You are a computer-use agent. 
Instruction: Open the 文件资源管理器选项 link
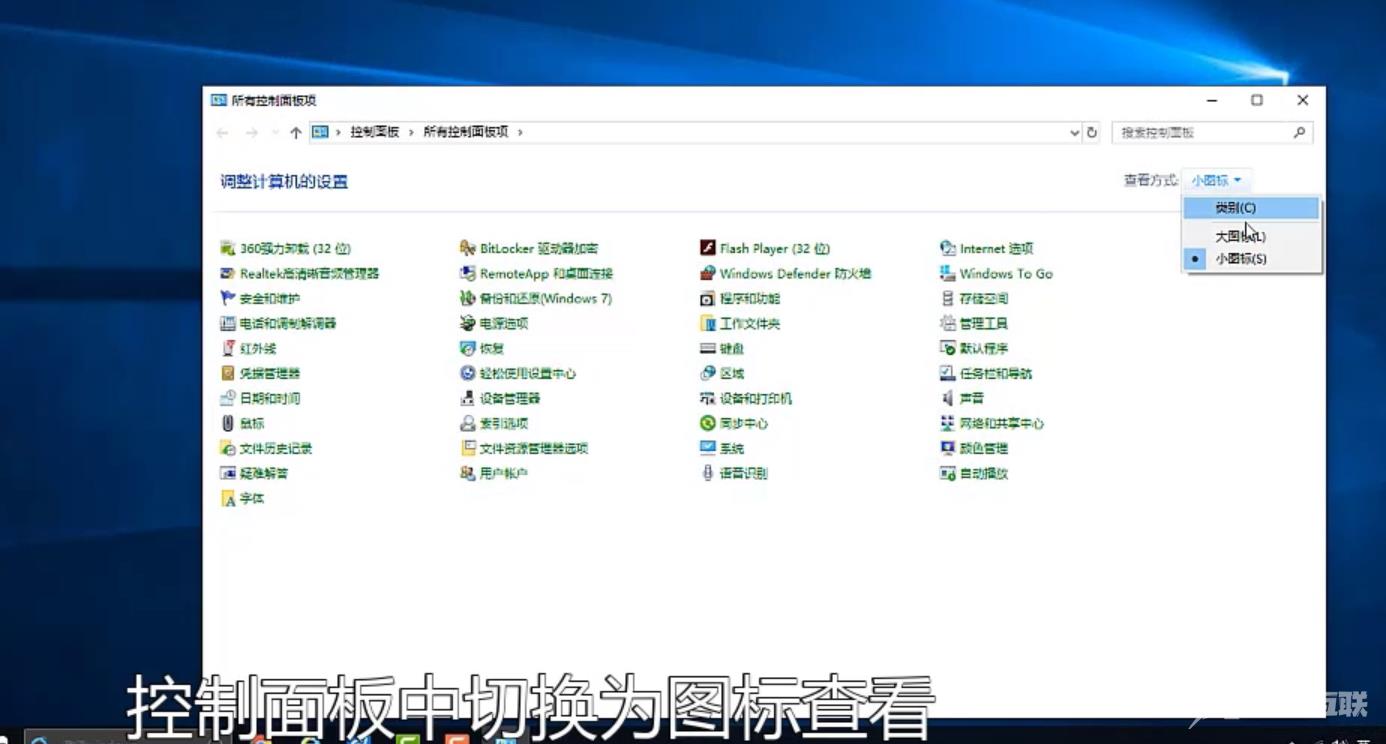tap(534, 448)
